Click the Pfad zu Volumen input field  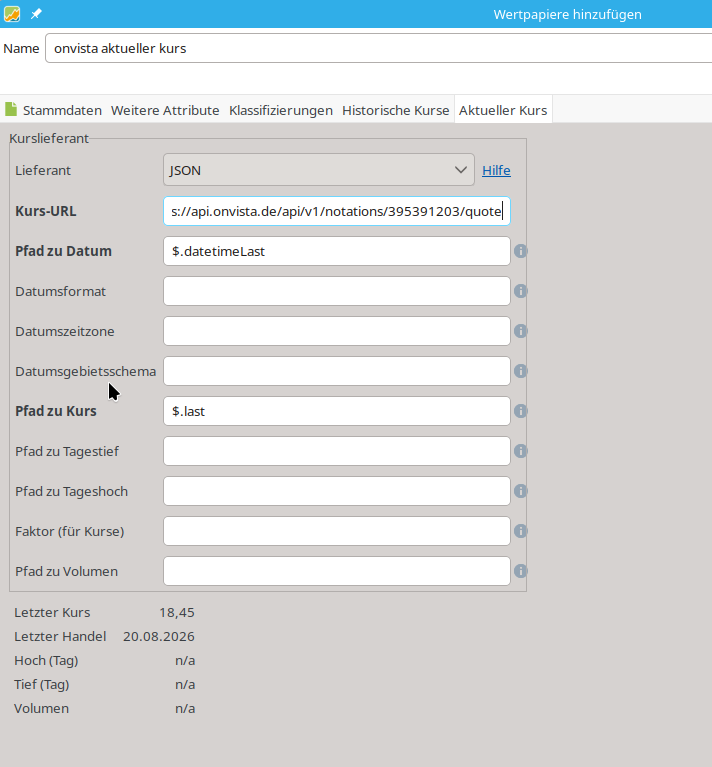(337, 571)
